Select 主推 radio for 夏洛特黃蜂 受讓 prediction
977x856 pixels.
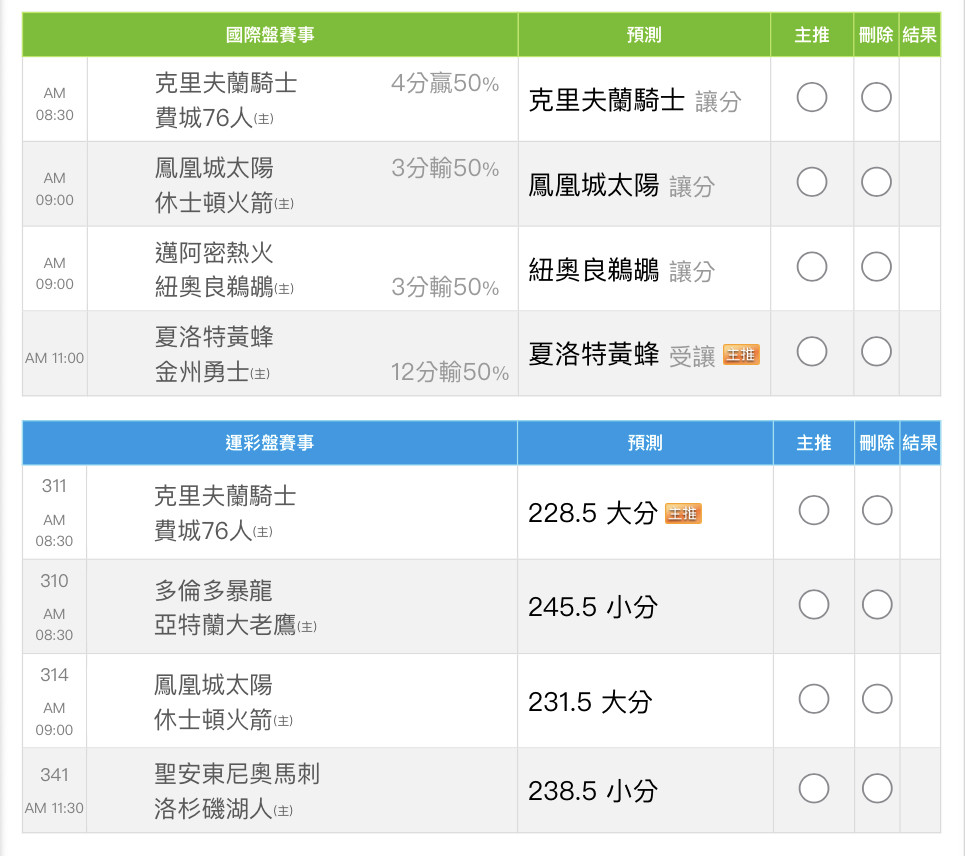coord(811,352)
